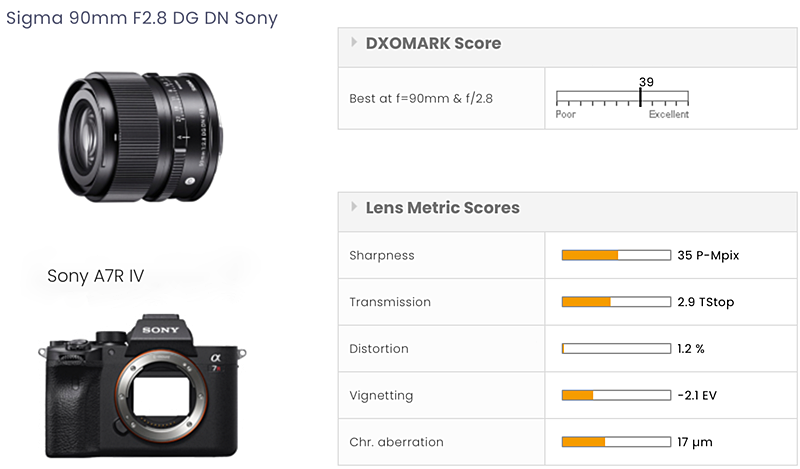Select the Distortion metric row label

click(379, 349)
